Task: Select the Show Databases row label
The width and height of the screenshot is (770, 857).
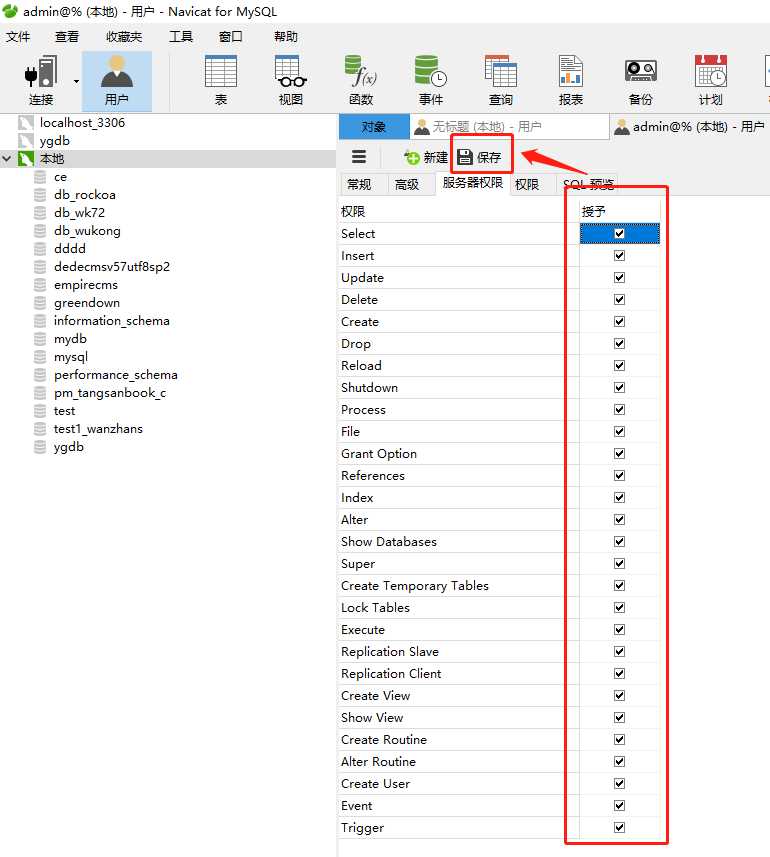Action: coord(389,542)
